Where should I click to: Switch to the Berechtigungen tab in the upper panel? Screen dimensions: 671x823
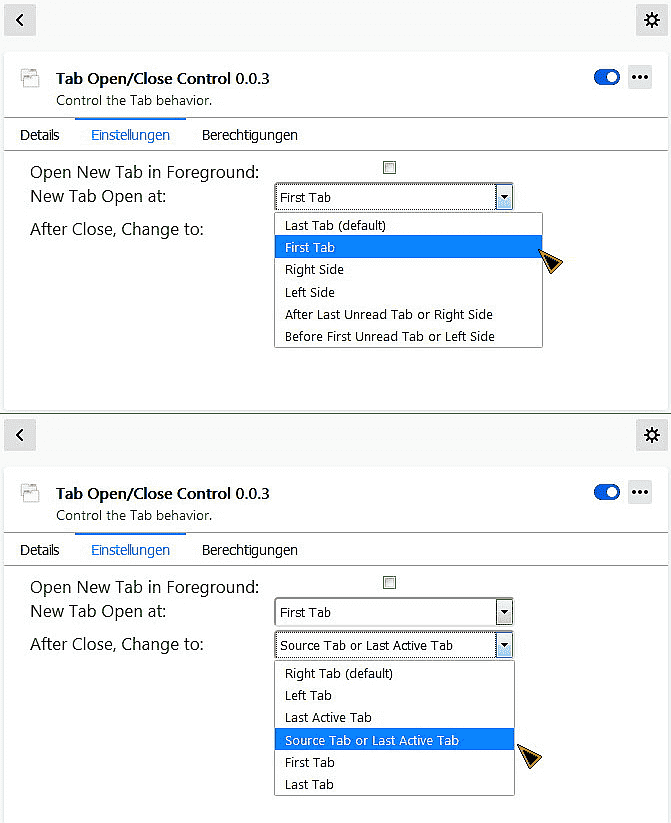click(249, 135)
